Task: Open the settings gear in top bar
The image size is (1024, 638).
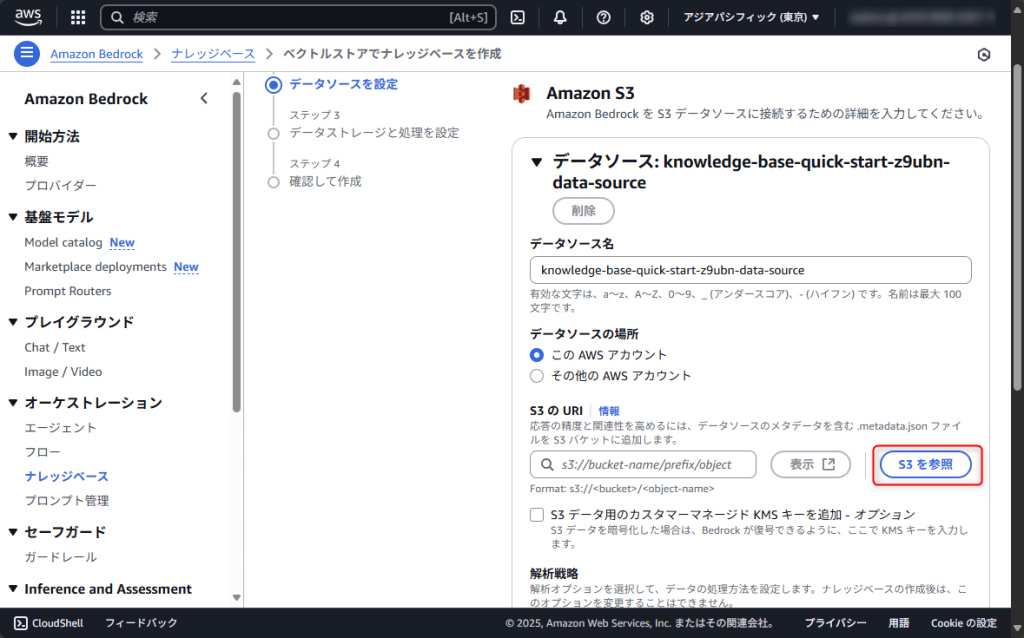Action: [647, 18]
